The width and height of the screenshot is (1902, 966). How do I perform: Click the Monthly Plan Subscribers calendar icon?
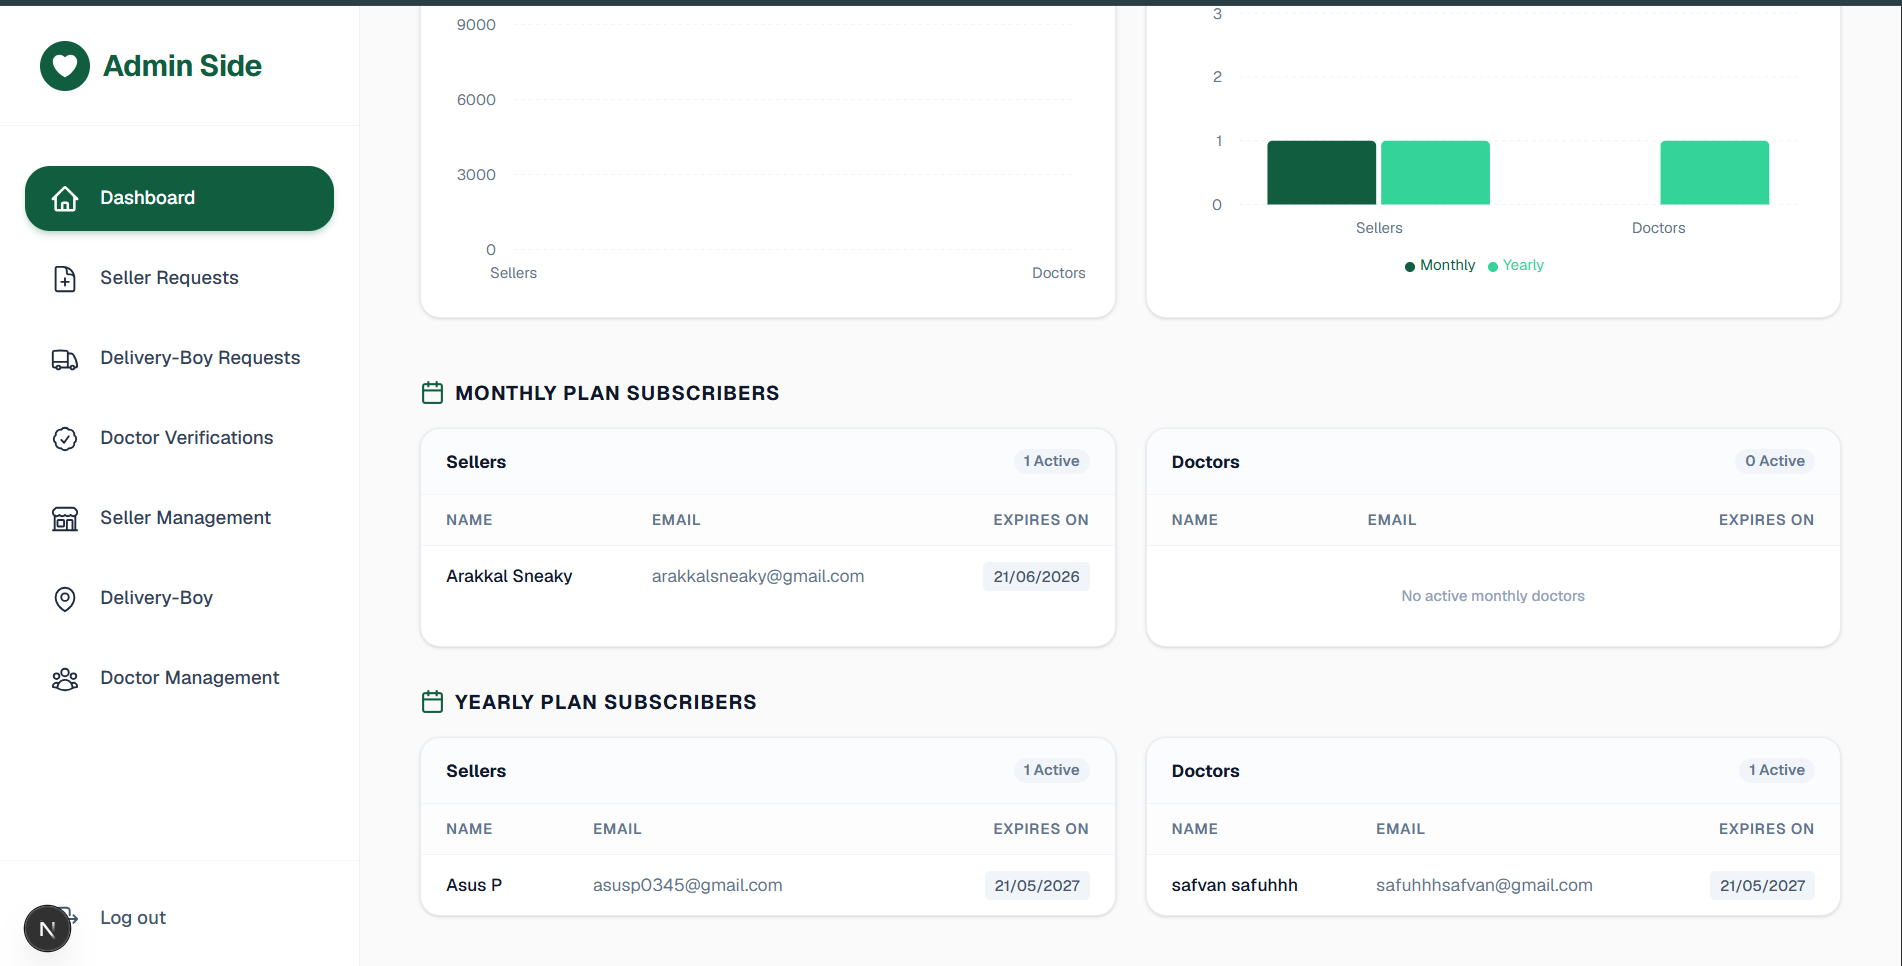(x=432, y=393)
